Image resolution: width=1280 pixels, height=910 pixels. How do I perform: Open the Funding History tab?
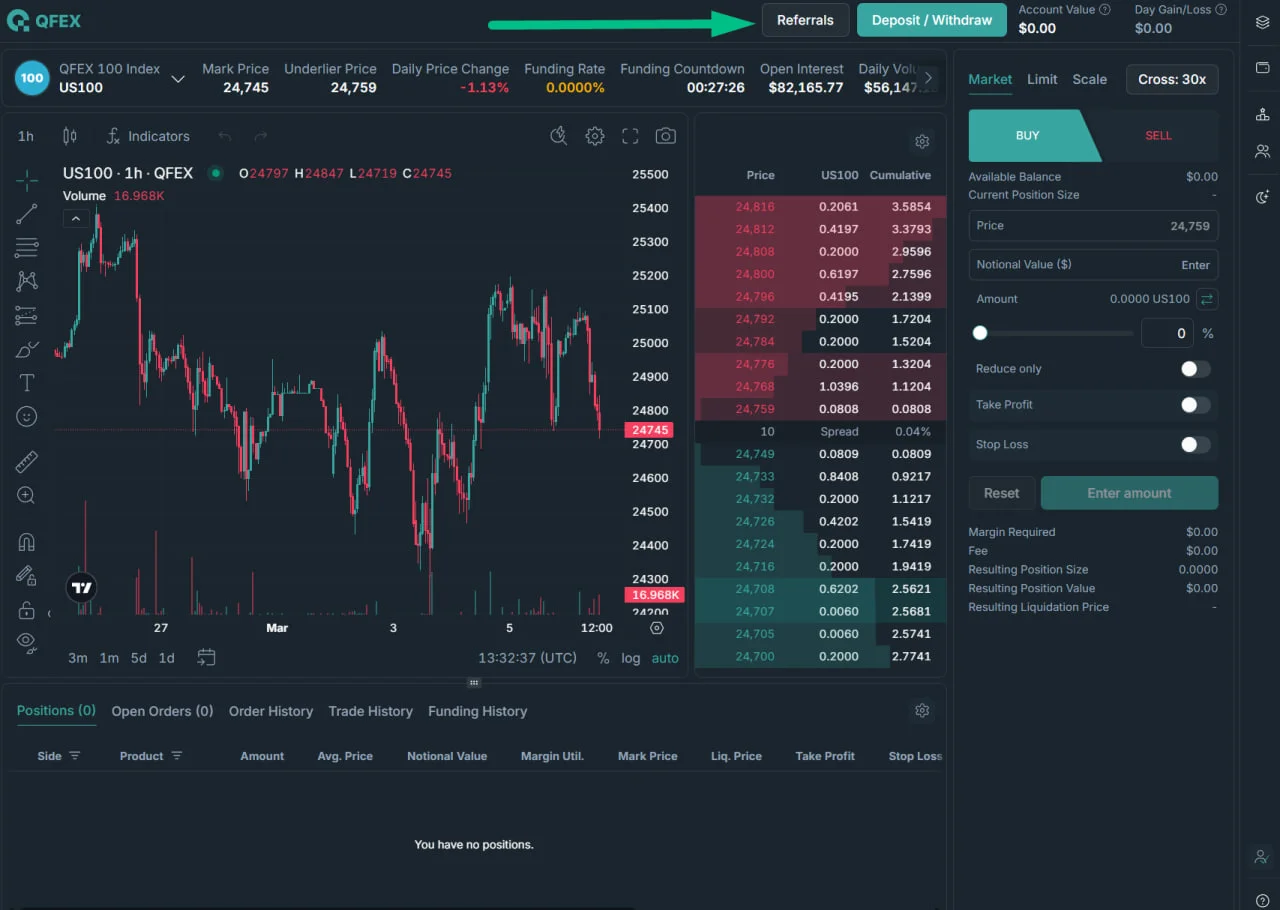pyautogui.click(x=477, y=711)
